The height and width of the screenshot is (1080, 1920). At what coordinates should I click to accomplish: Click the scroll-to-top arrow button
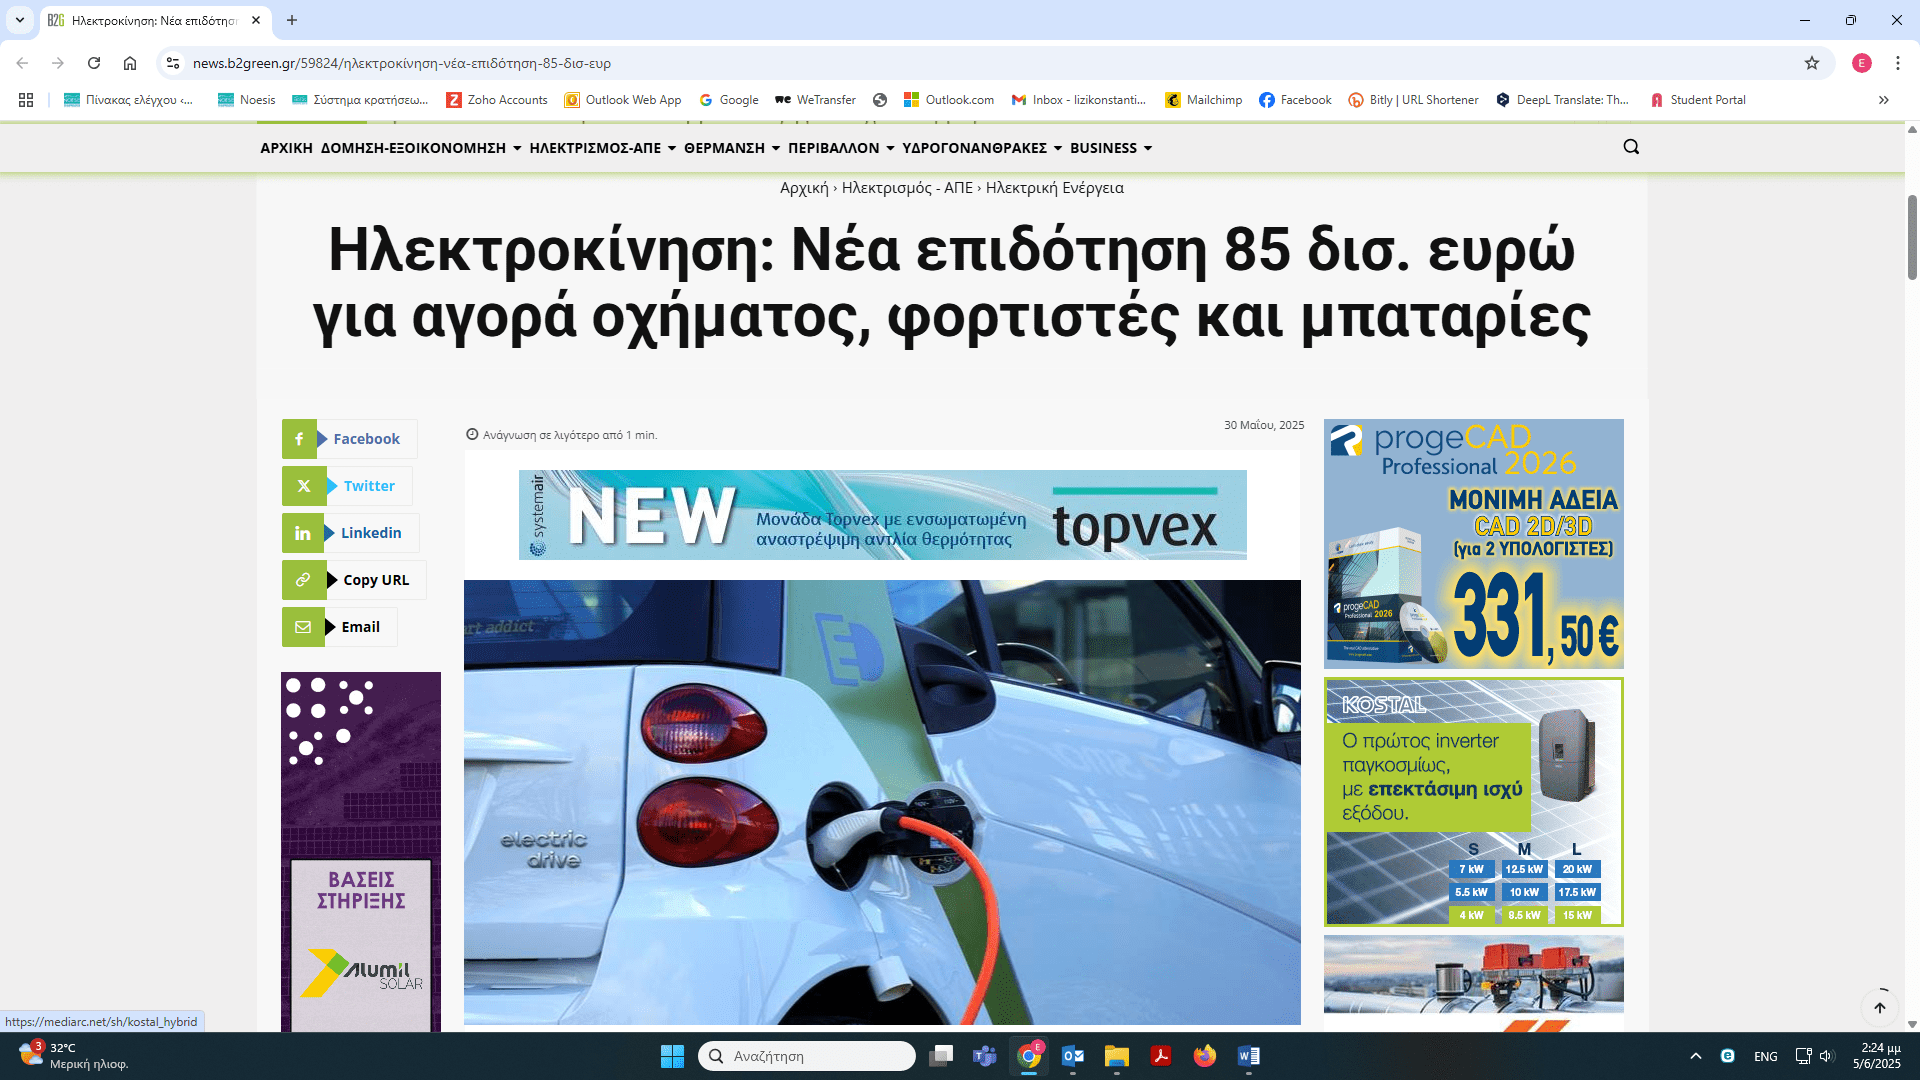[1879, 1007]
